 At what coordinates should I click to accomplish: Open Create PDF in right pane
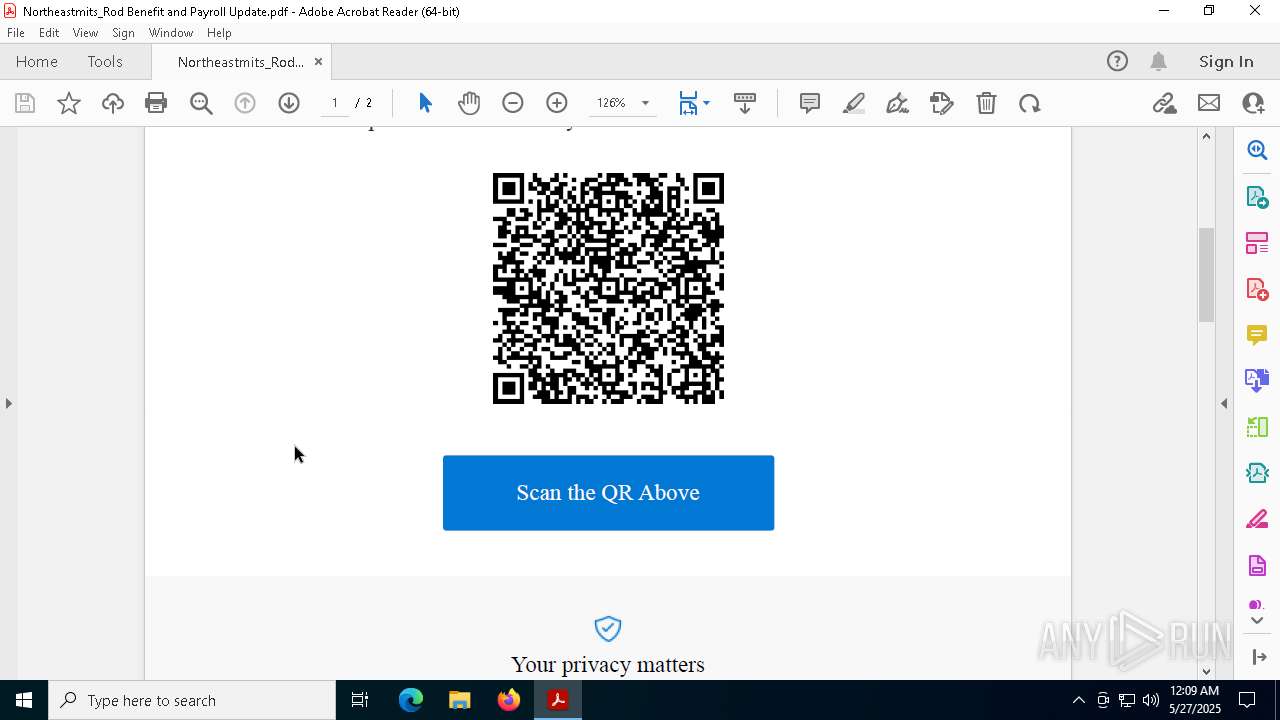(1257, 289)
